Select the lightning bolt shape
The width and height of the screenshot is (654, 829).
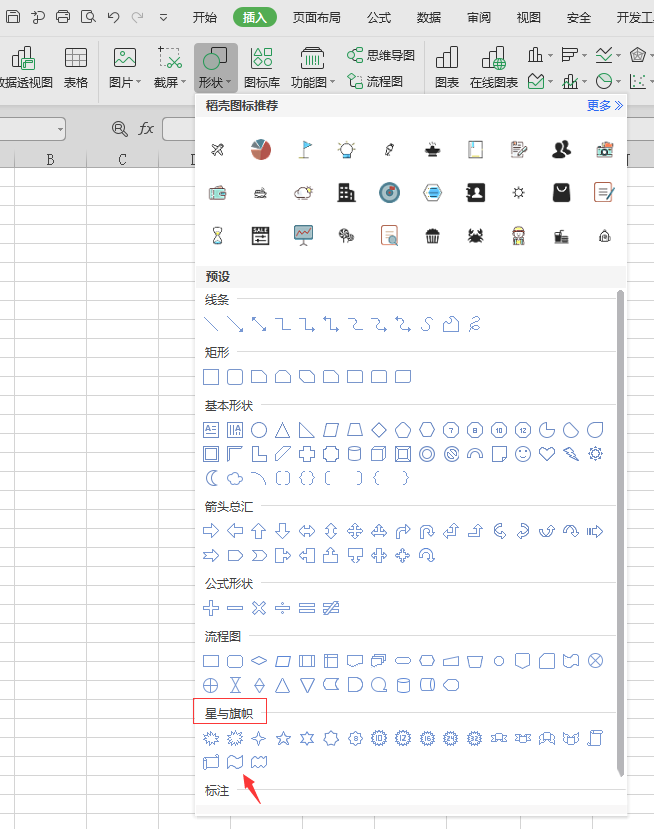(571, 454)
